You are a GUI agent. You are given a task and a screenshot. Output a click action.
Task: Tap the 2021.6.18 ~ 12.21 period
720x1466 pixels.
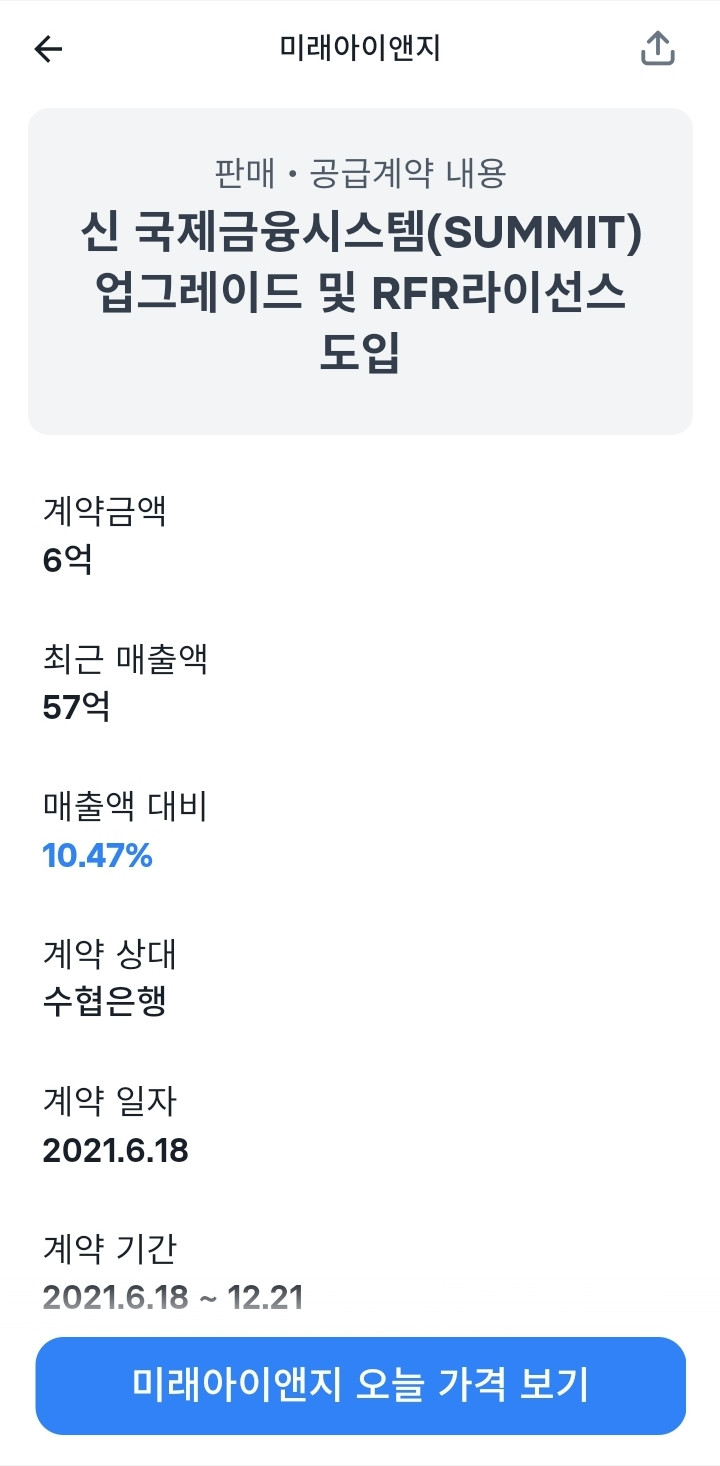point(173,1298)
